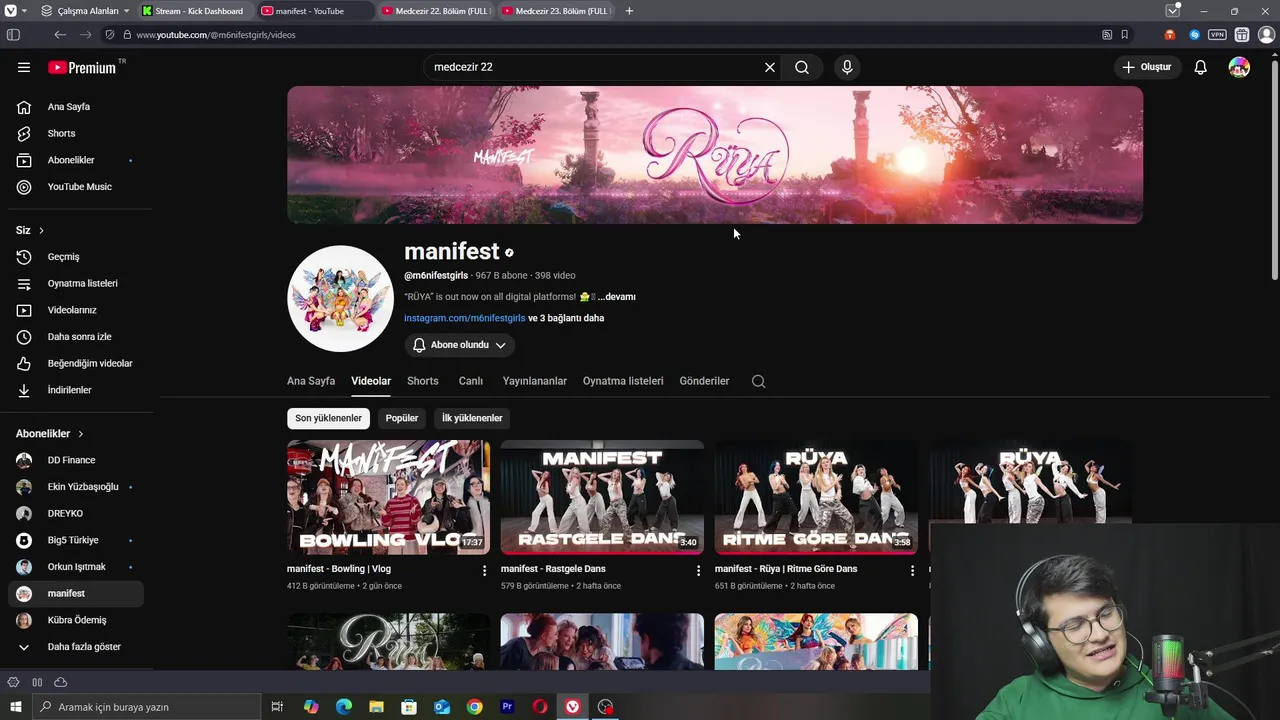Open the Bowling Vlog video thumbnail
Screen dimensions: 1280x720
tap(388, 497)
